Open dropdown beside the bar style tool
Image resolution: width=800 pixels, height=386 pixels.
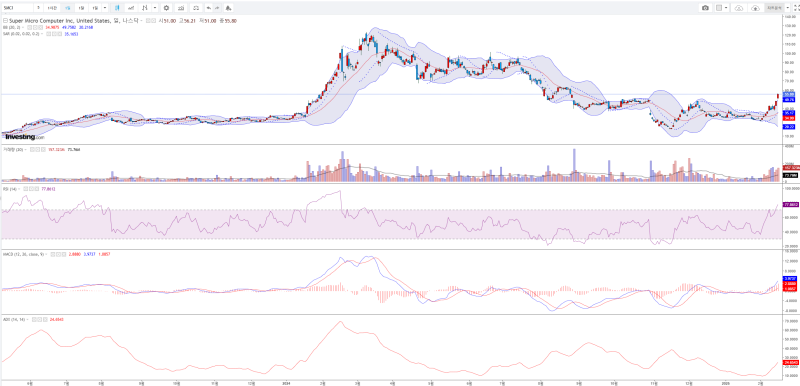(155, 8)
